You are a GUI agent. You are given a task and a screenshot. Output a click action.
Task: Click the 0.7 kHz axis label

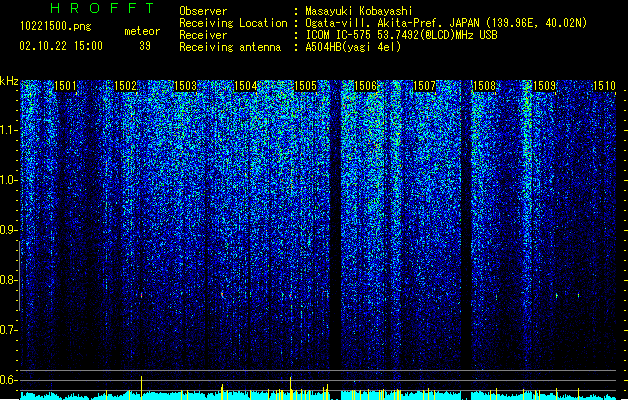[8, 330]
